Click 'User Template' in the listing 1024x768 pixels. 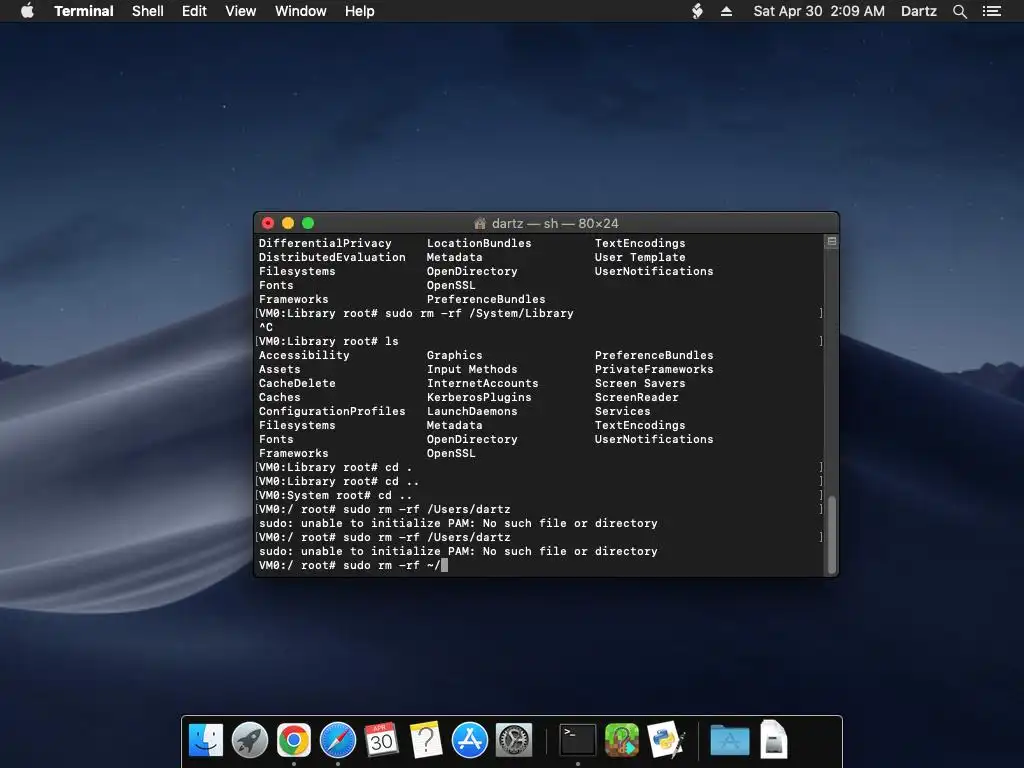click(640, 257)
